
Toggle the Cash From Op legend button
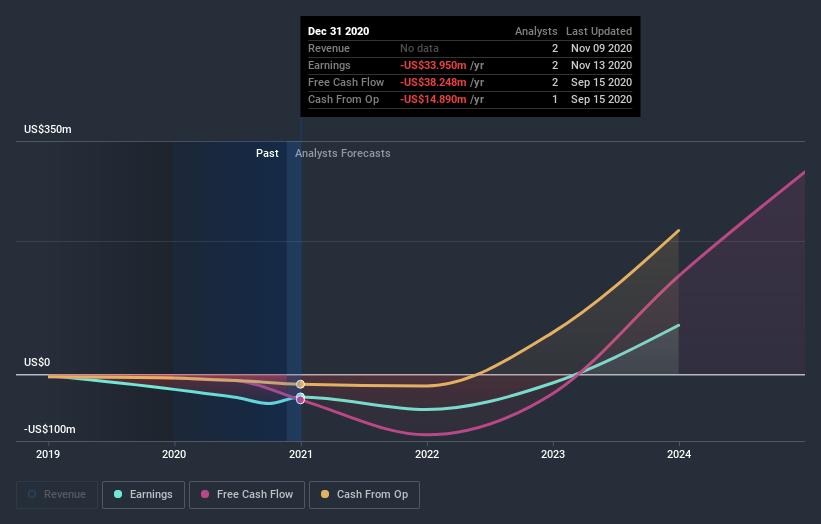[364, 495]
